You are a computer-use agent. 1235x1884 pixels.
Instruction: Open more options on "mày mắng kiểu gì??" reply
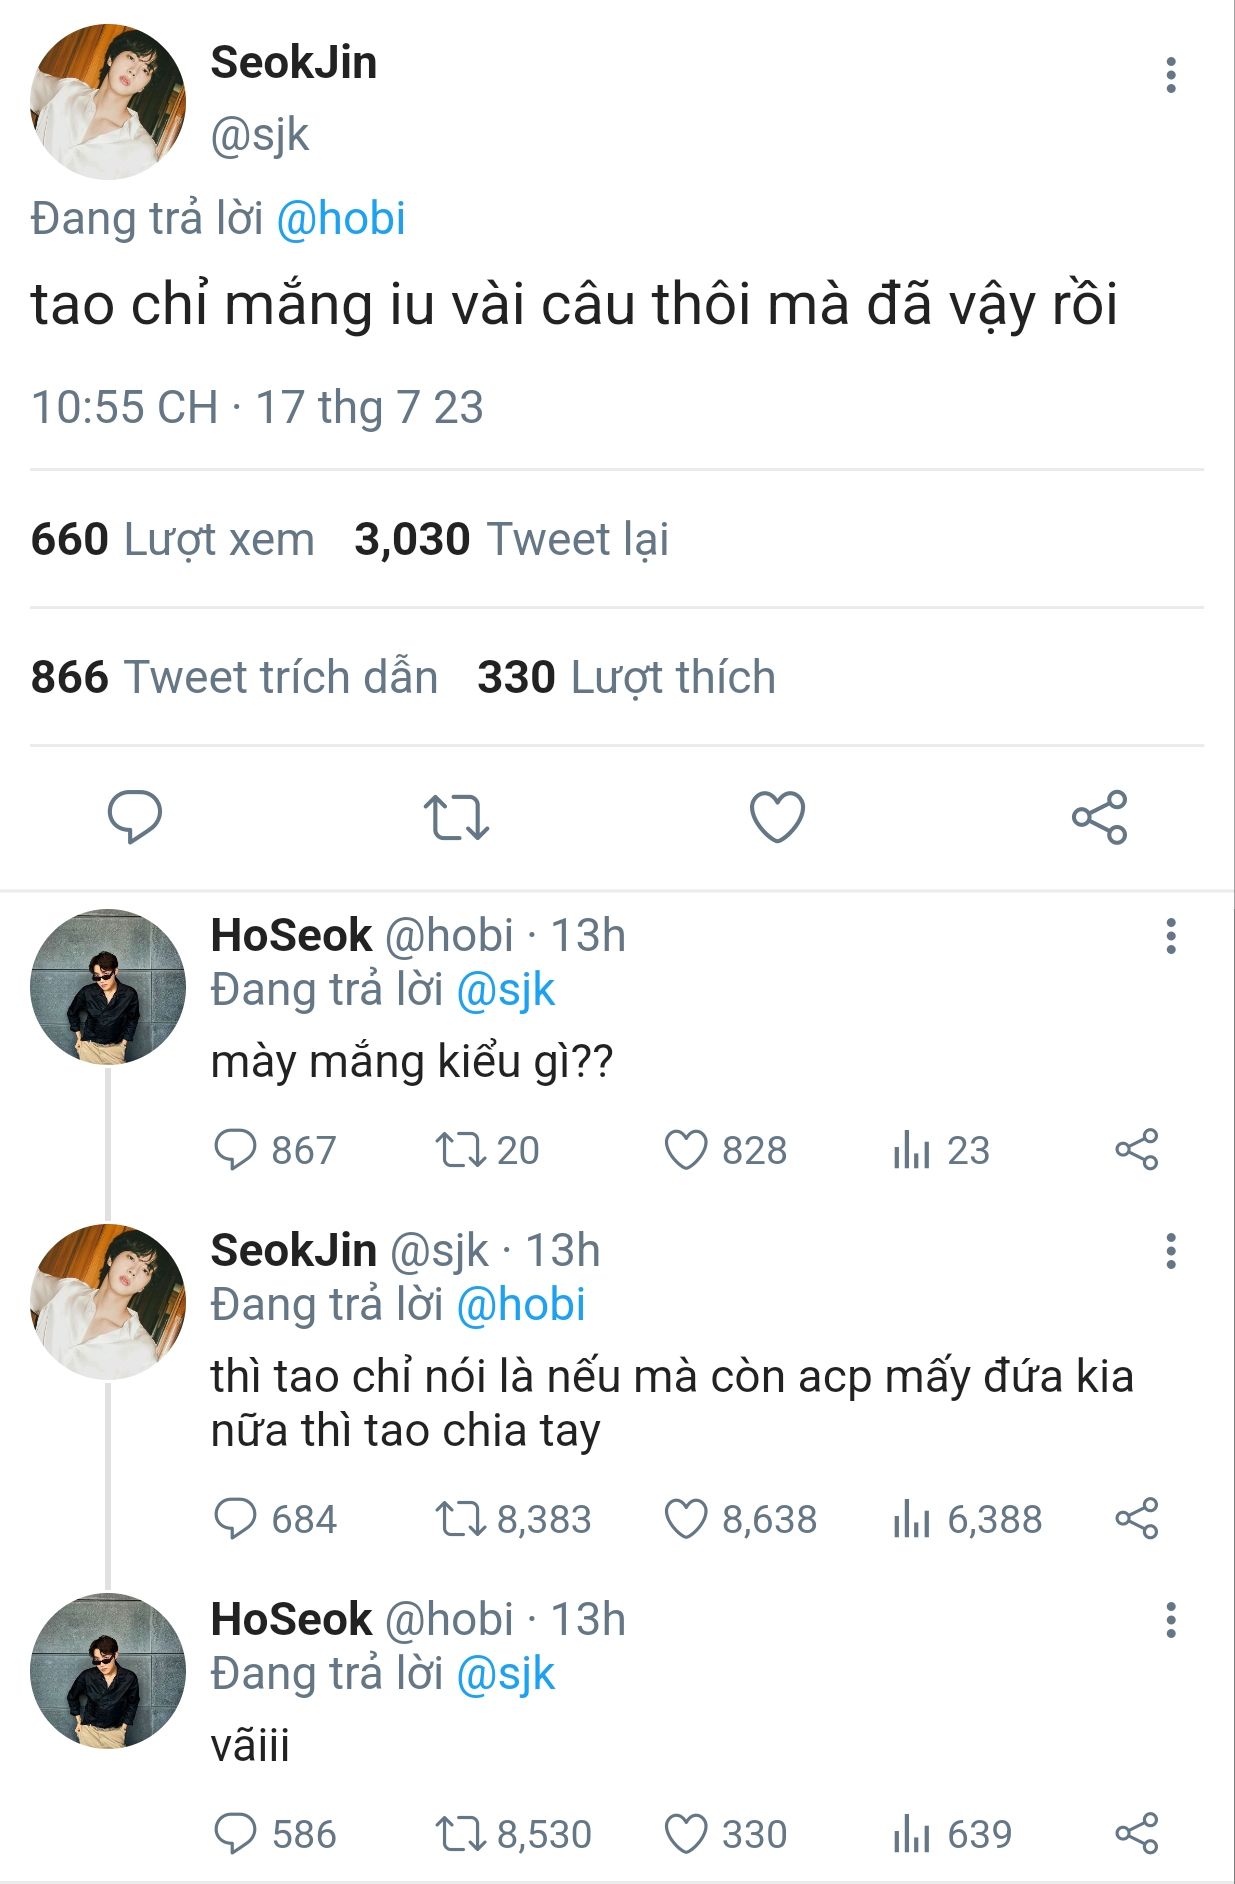point(1170,936)
